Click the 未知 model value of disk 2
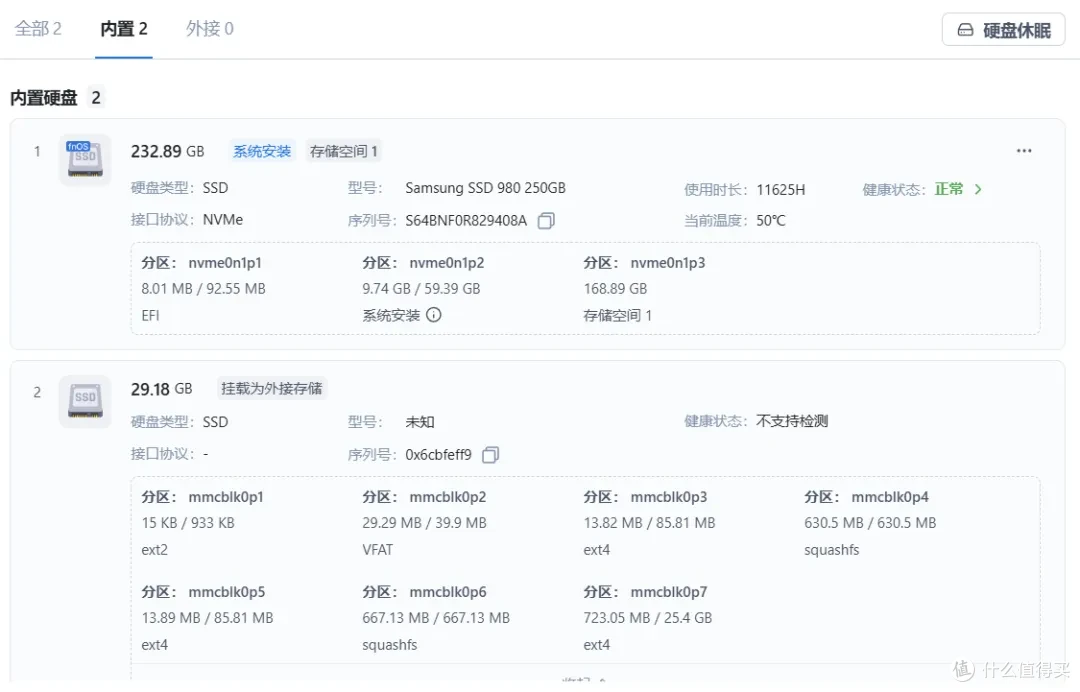The image size is (1080, 692). tap(419, 422)
